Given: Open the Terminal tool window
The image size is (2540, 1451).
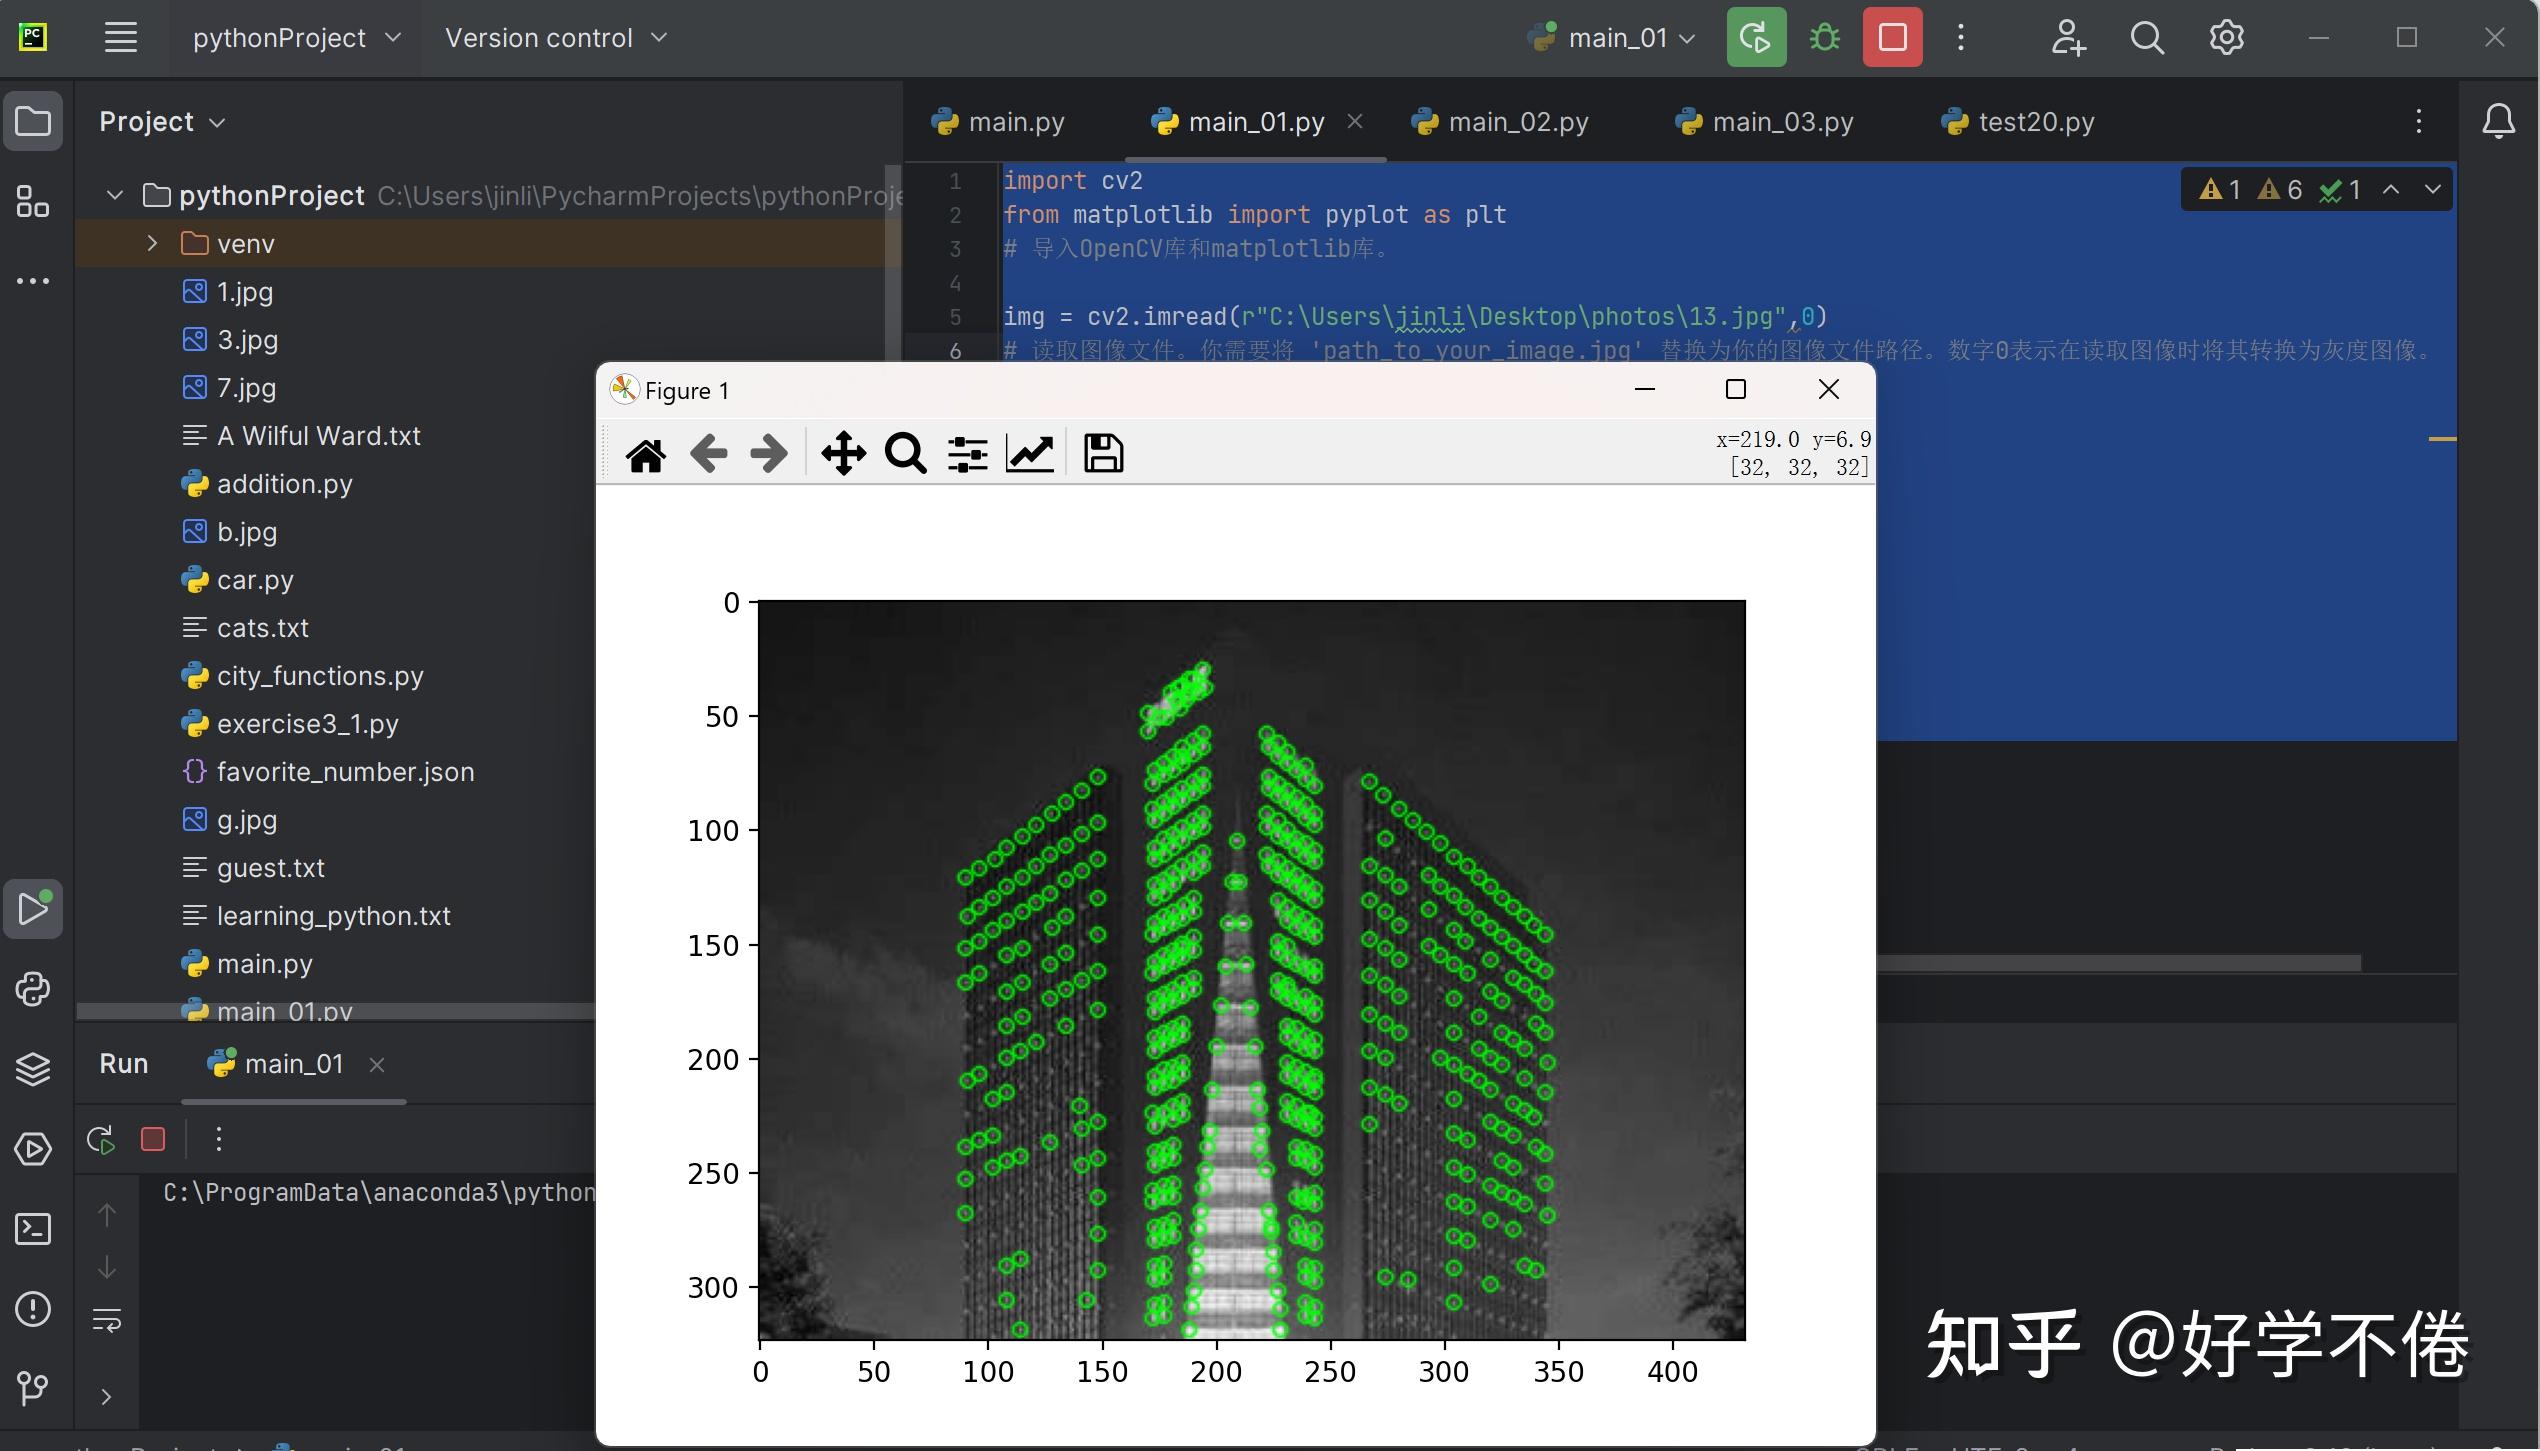Looking at the screenshot, I should coord(33,1229).
